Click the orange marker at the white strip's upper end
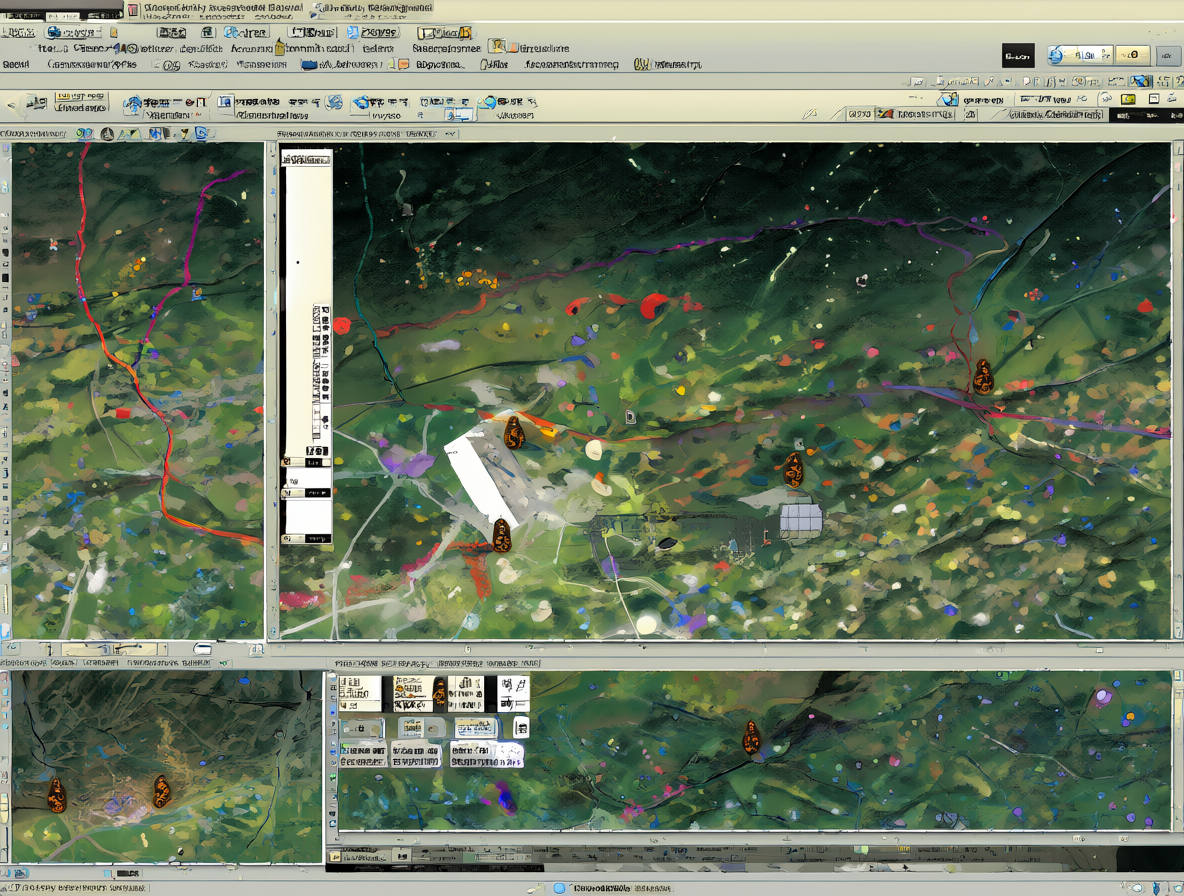Viewport: 1184px width, 896px height. pyautogui.click(x=514, y=433)
